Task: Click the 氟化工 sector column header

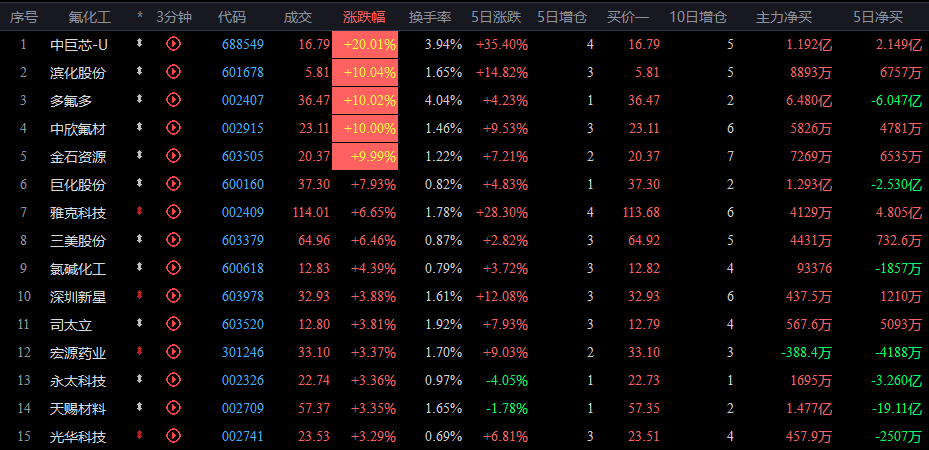Action: pos(89,17)
